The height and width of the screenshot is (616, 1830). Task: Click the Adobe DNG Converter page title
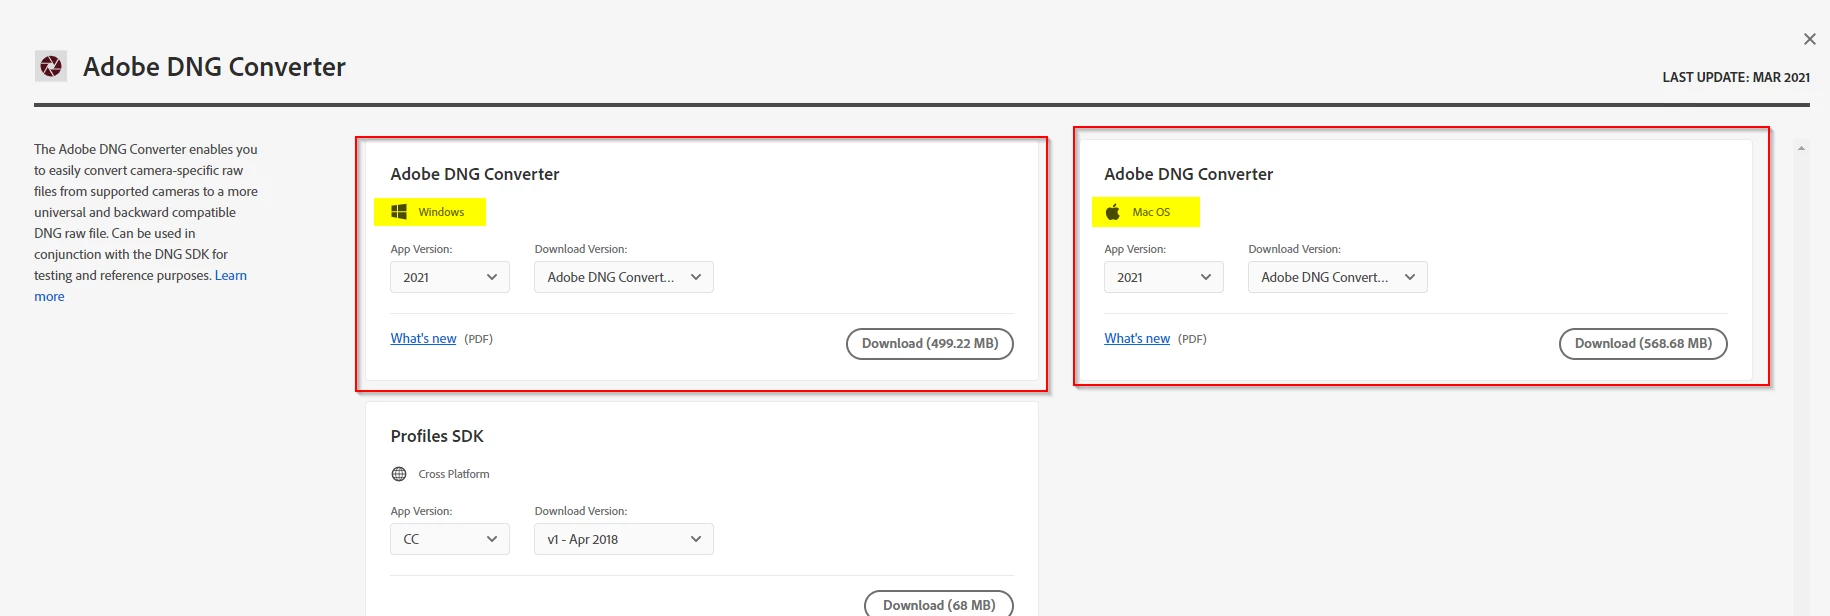(x=214, y=67)
